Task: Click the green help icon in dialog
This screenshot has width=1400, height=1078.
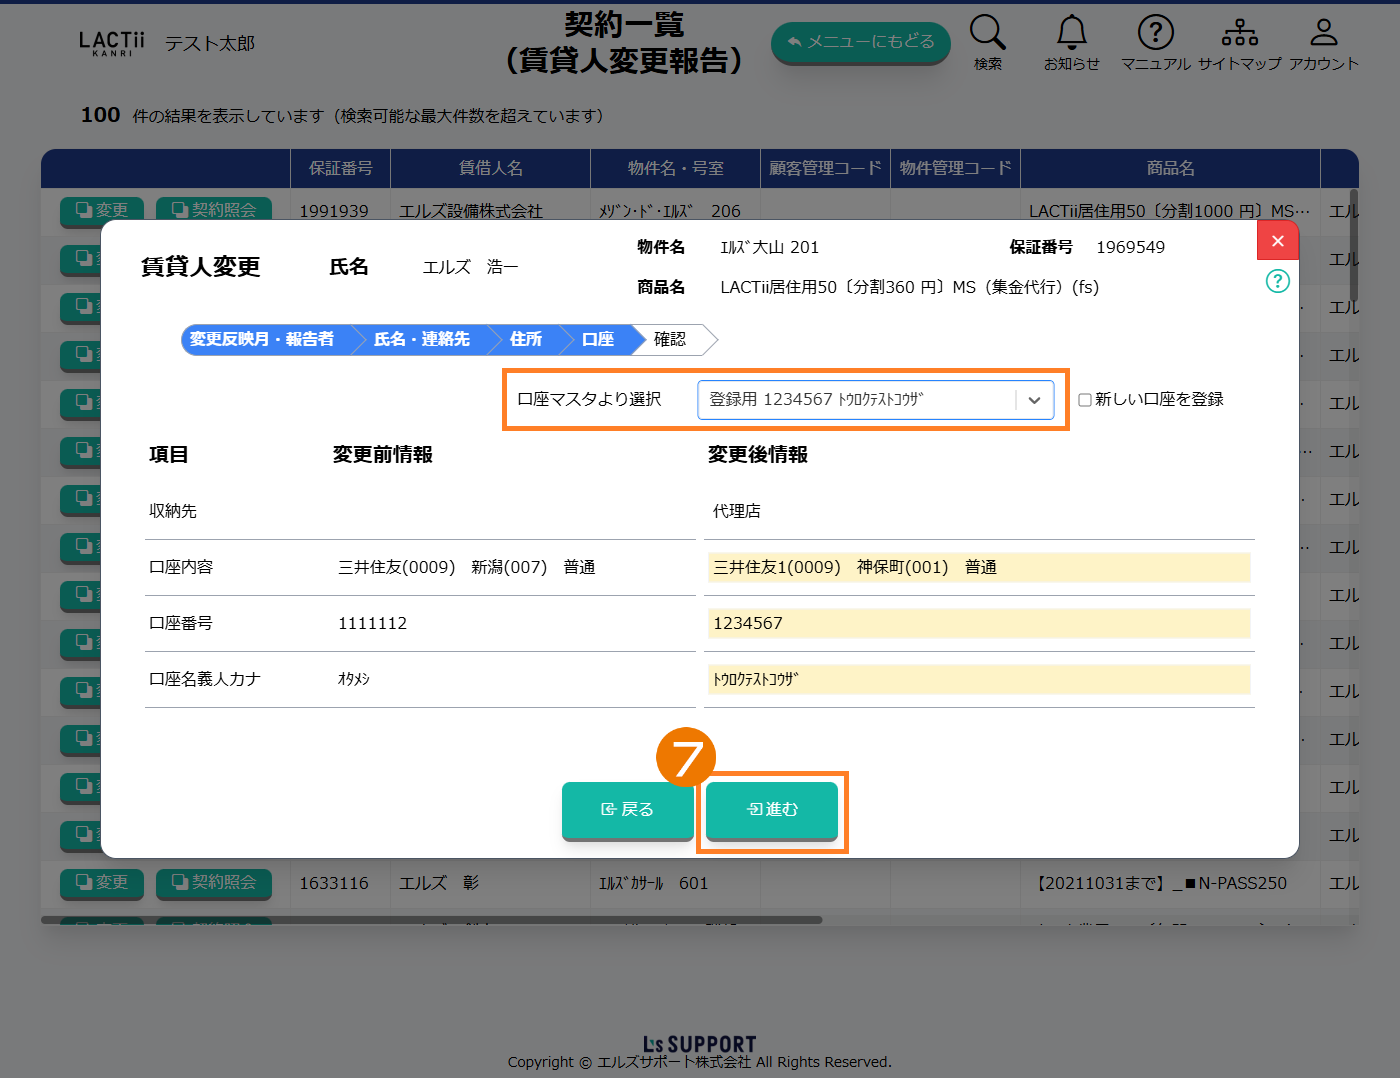Action: click(x=1277, y=281)
